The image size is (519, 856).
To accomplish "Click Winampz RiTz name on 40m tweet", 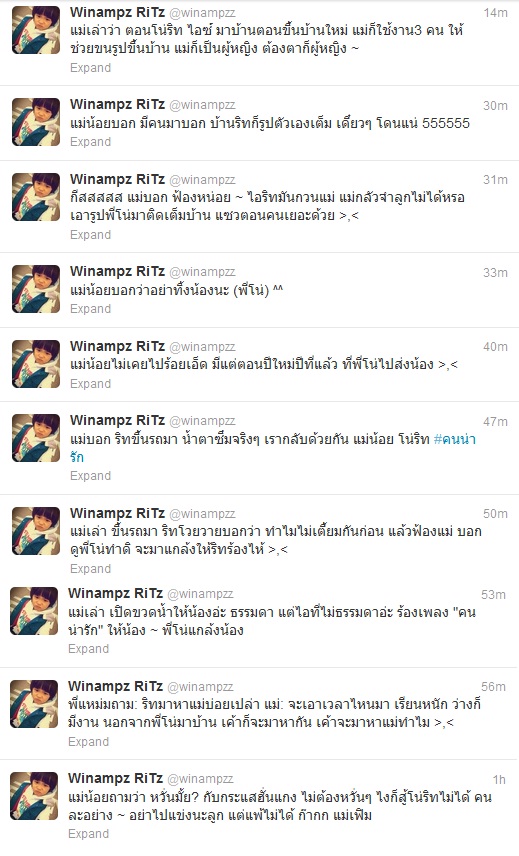I will [117, 346].
